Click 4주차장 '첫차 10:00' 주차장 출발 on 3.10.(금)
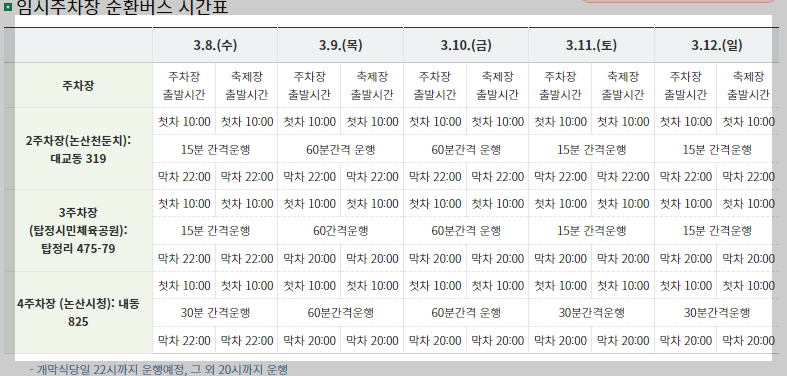 click(435, 286)
